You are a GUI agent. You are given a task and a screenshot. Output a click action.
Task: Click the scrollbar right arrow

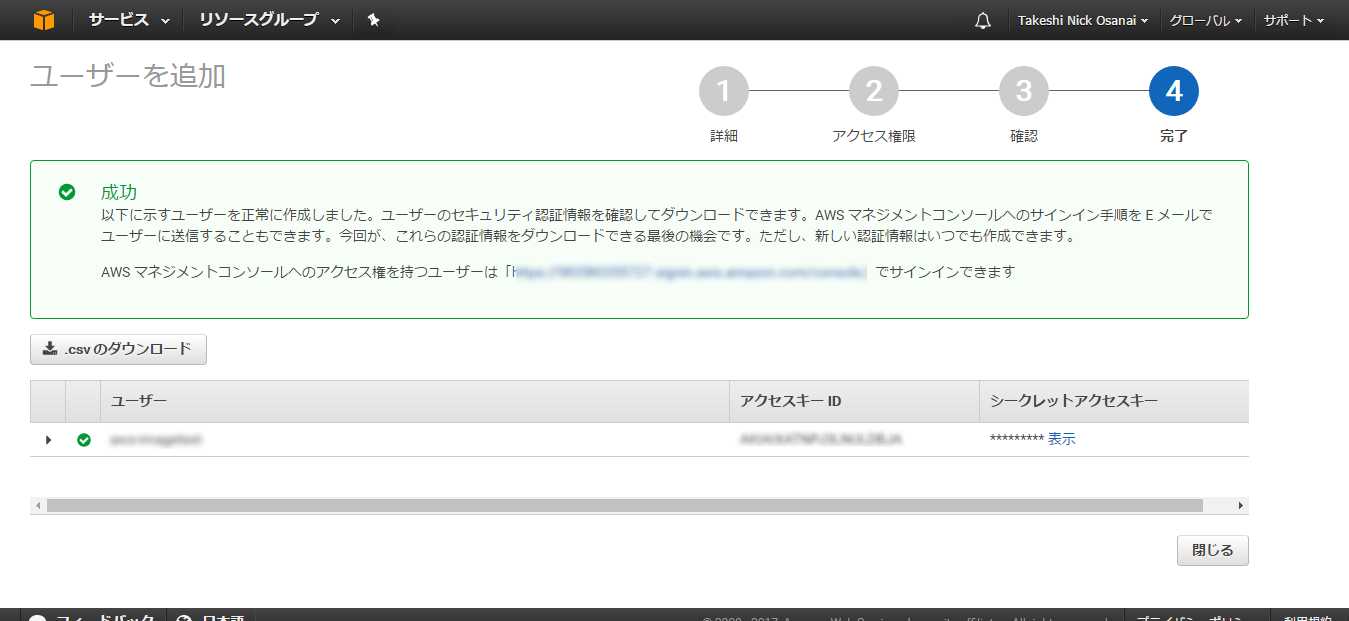(x=1240, y=506)
